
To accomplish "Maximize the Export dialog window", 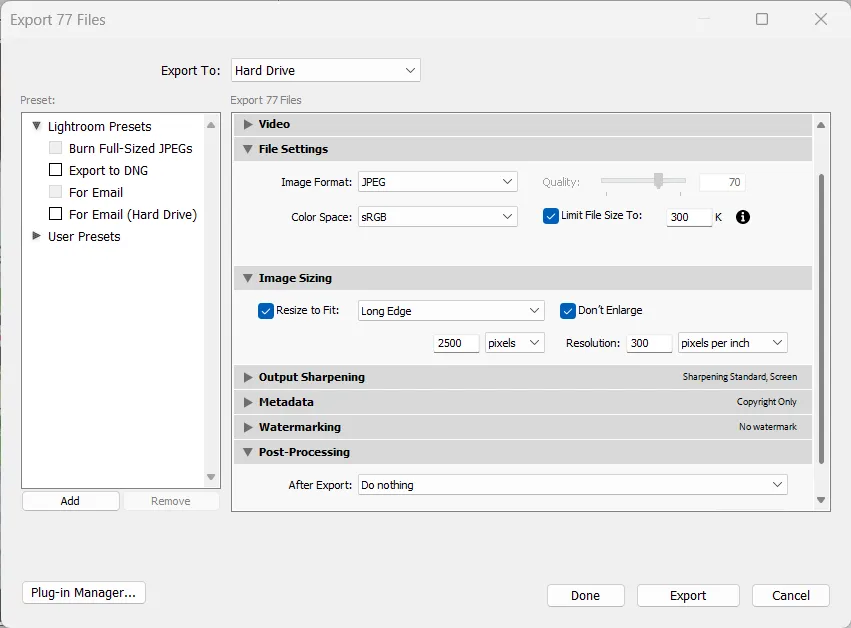I will pyautogui.click(x=762, y=20).
